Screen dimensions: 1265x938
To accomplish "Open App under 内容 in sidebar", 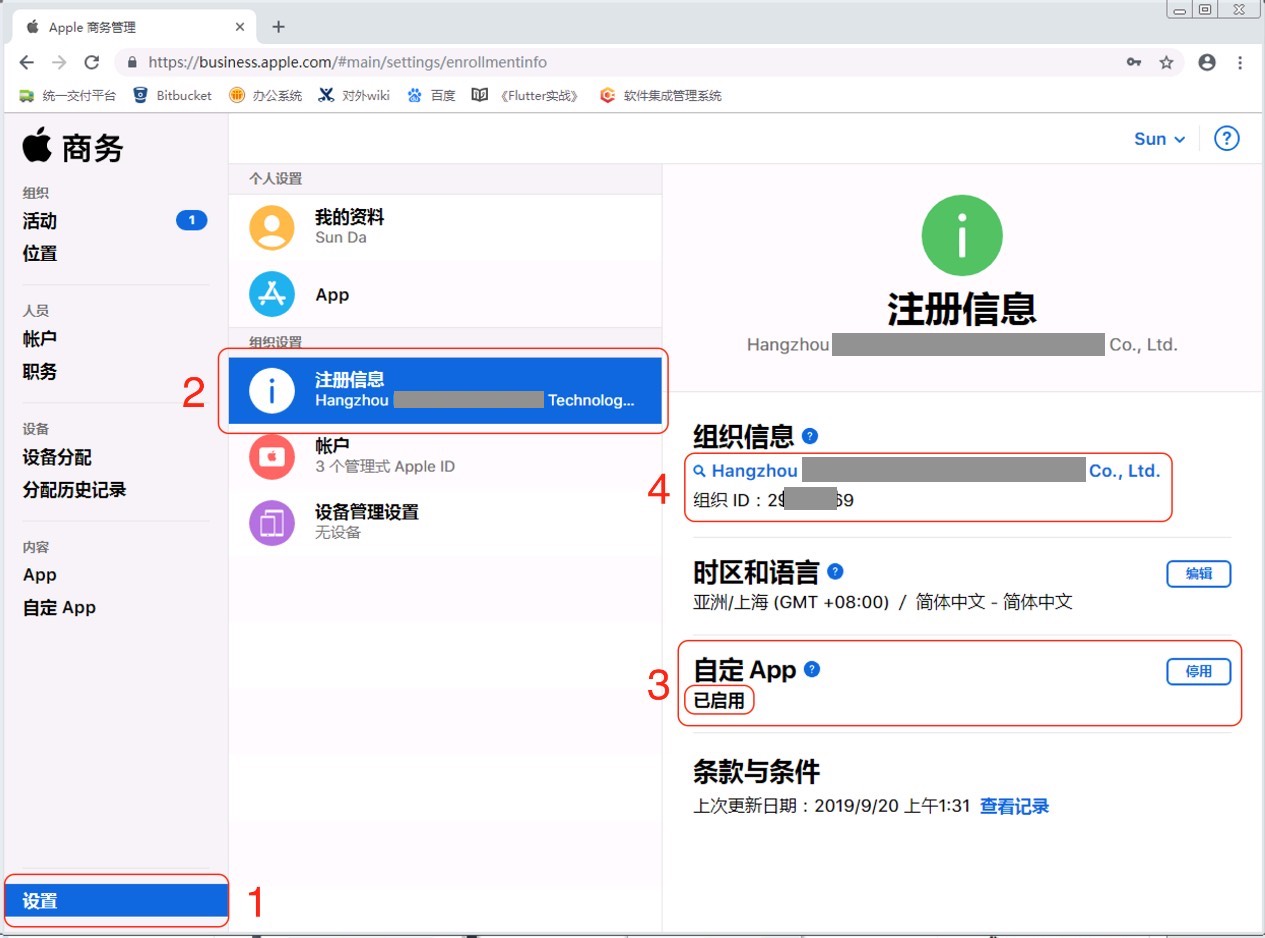I will point(40,575).
